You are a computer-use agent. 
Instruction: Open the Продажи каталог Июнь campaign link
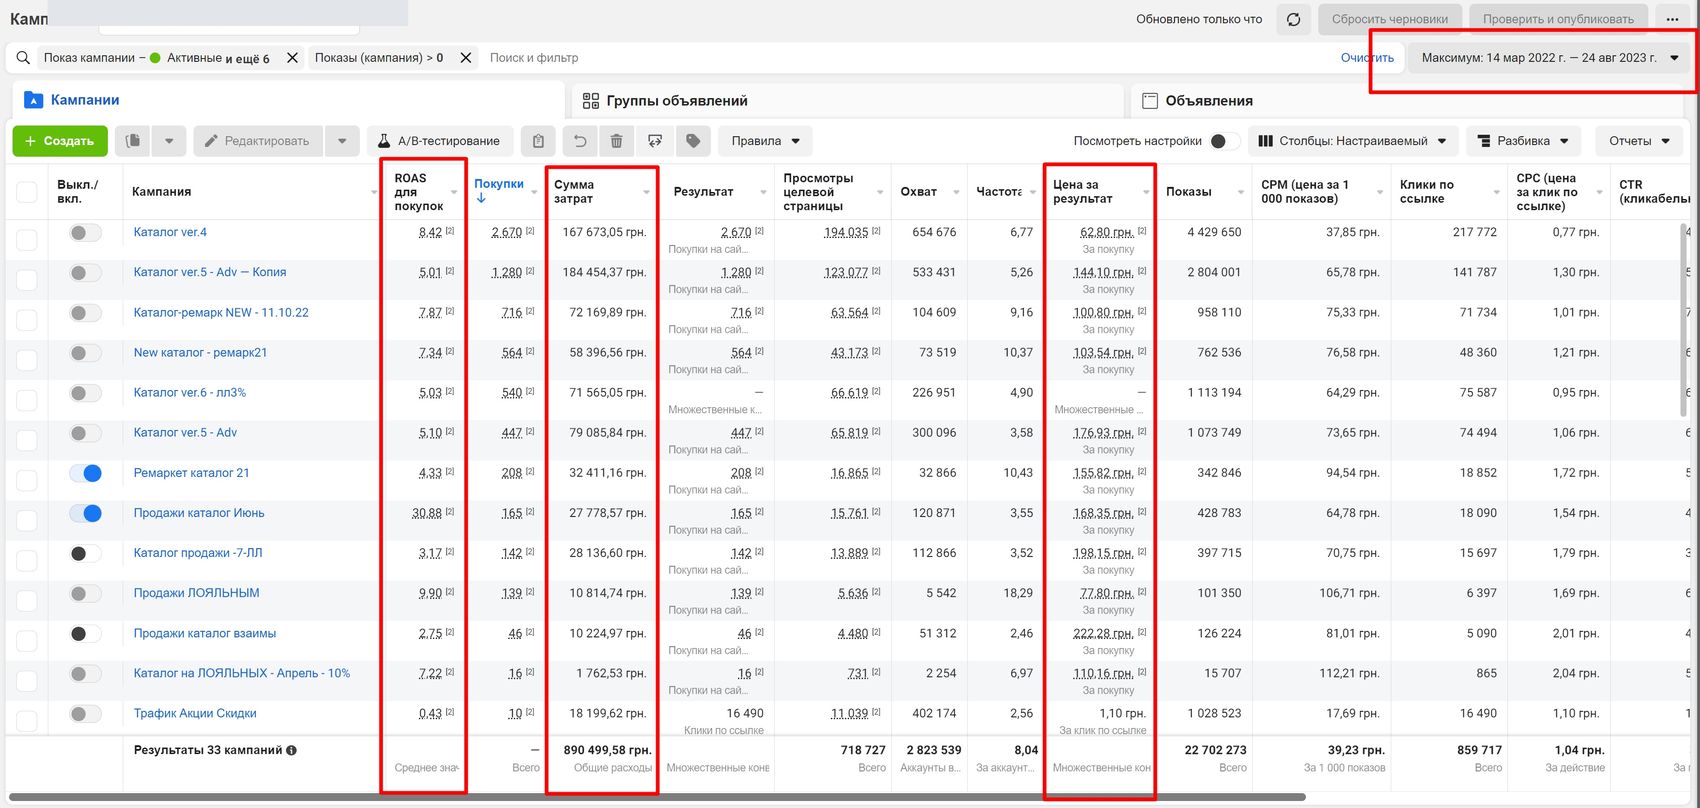[x=199, y=513]
